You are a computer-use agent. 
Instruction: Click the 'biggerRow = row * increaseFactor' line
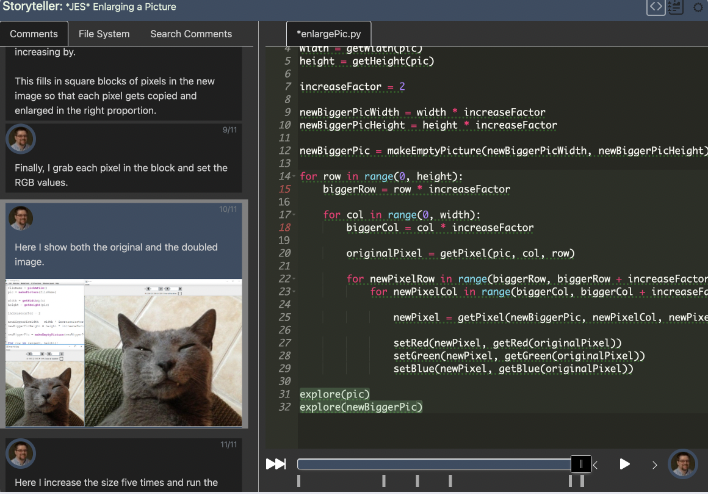tap(416, 189)
